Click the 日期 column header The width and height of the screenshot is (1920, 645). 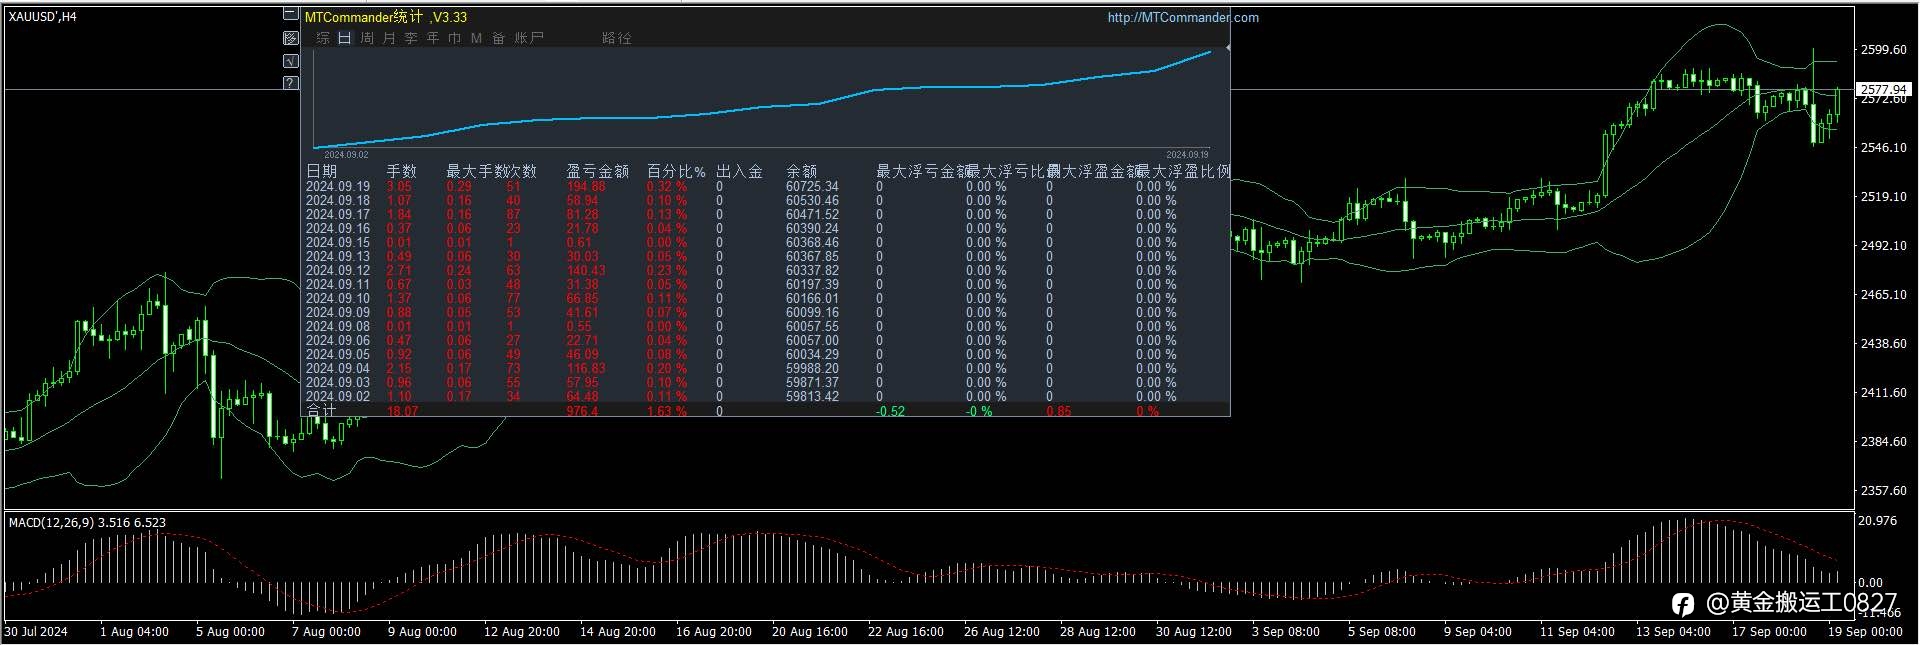pyautogui.click(x=321, y=172)
